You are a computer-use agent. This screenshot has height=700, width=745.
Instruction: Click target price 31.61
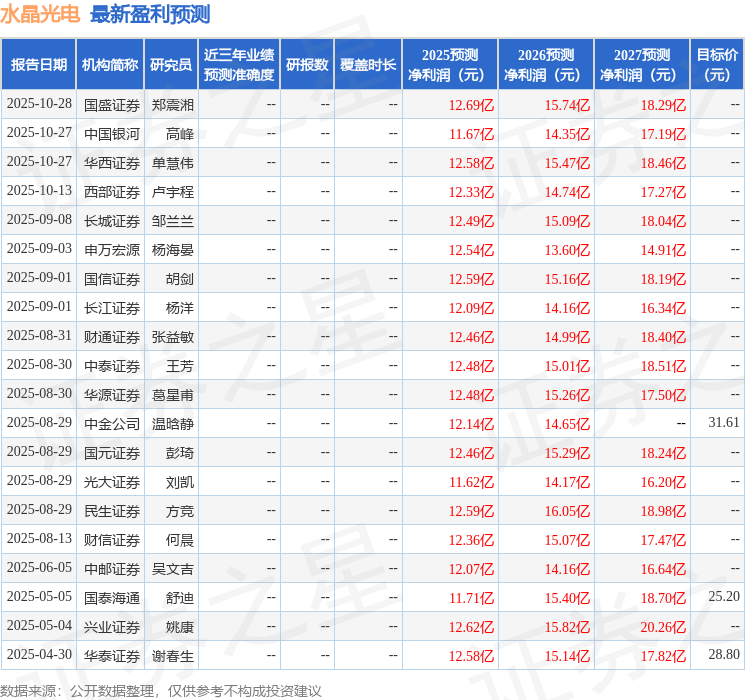click(x=724, y=422)
